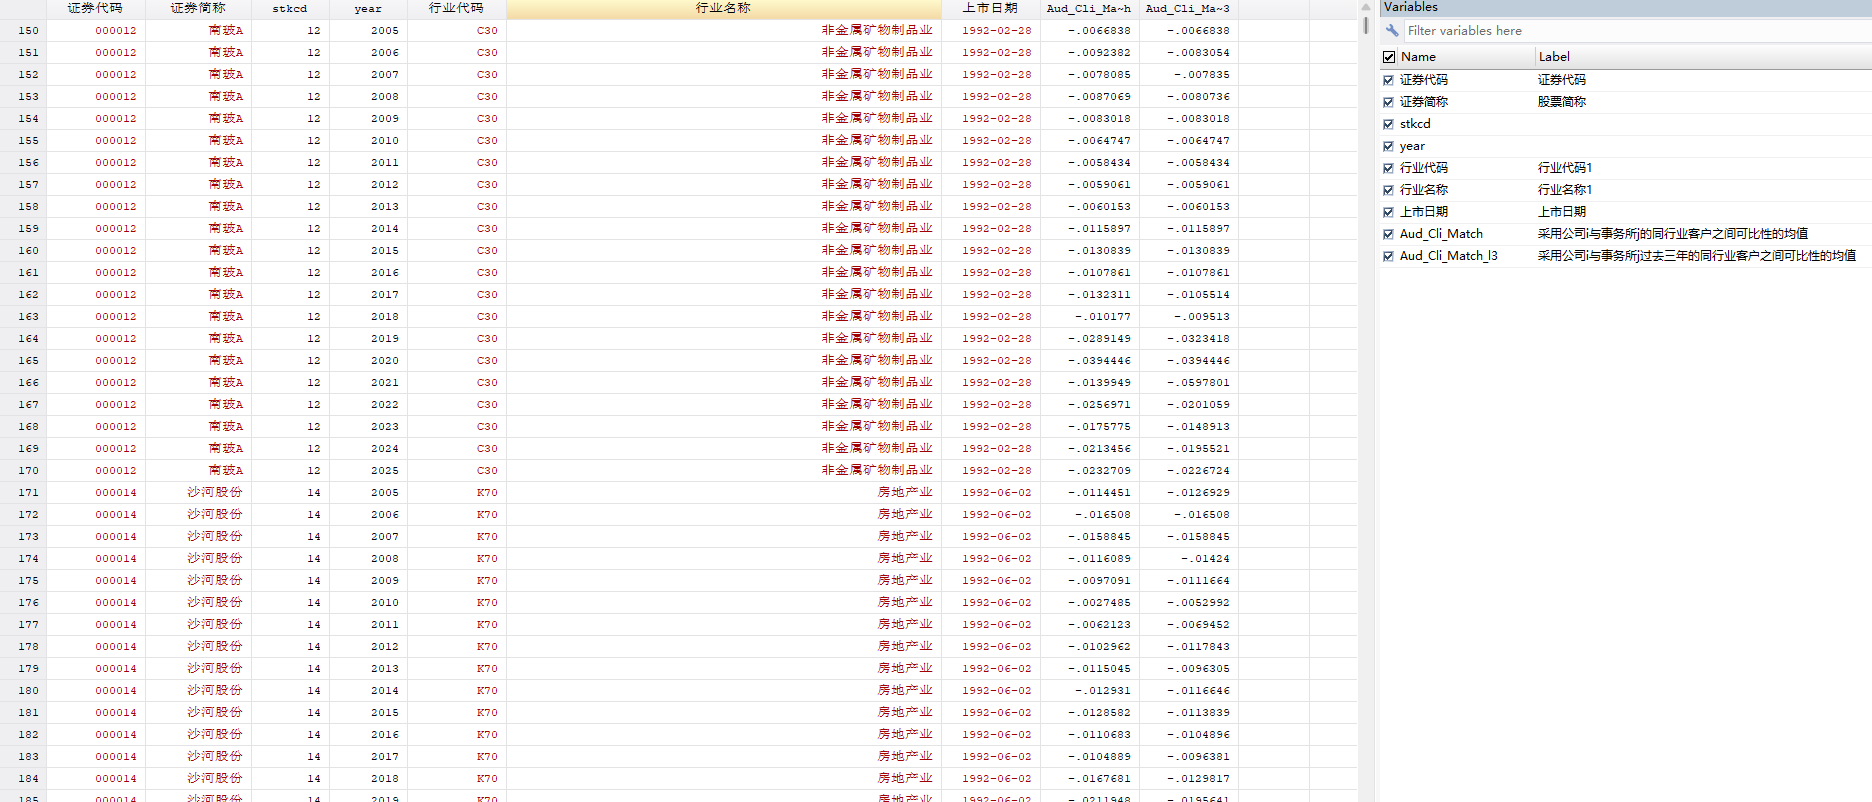Screen dimensions: 1872x802
Task: Select variable name Aud_Cli_Match_l3 in Variables list
Action: (x=1449, y=256)
